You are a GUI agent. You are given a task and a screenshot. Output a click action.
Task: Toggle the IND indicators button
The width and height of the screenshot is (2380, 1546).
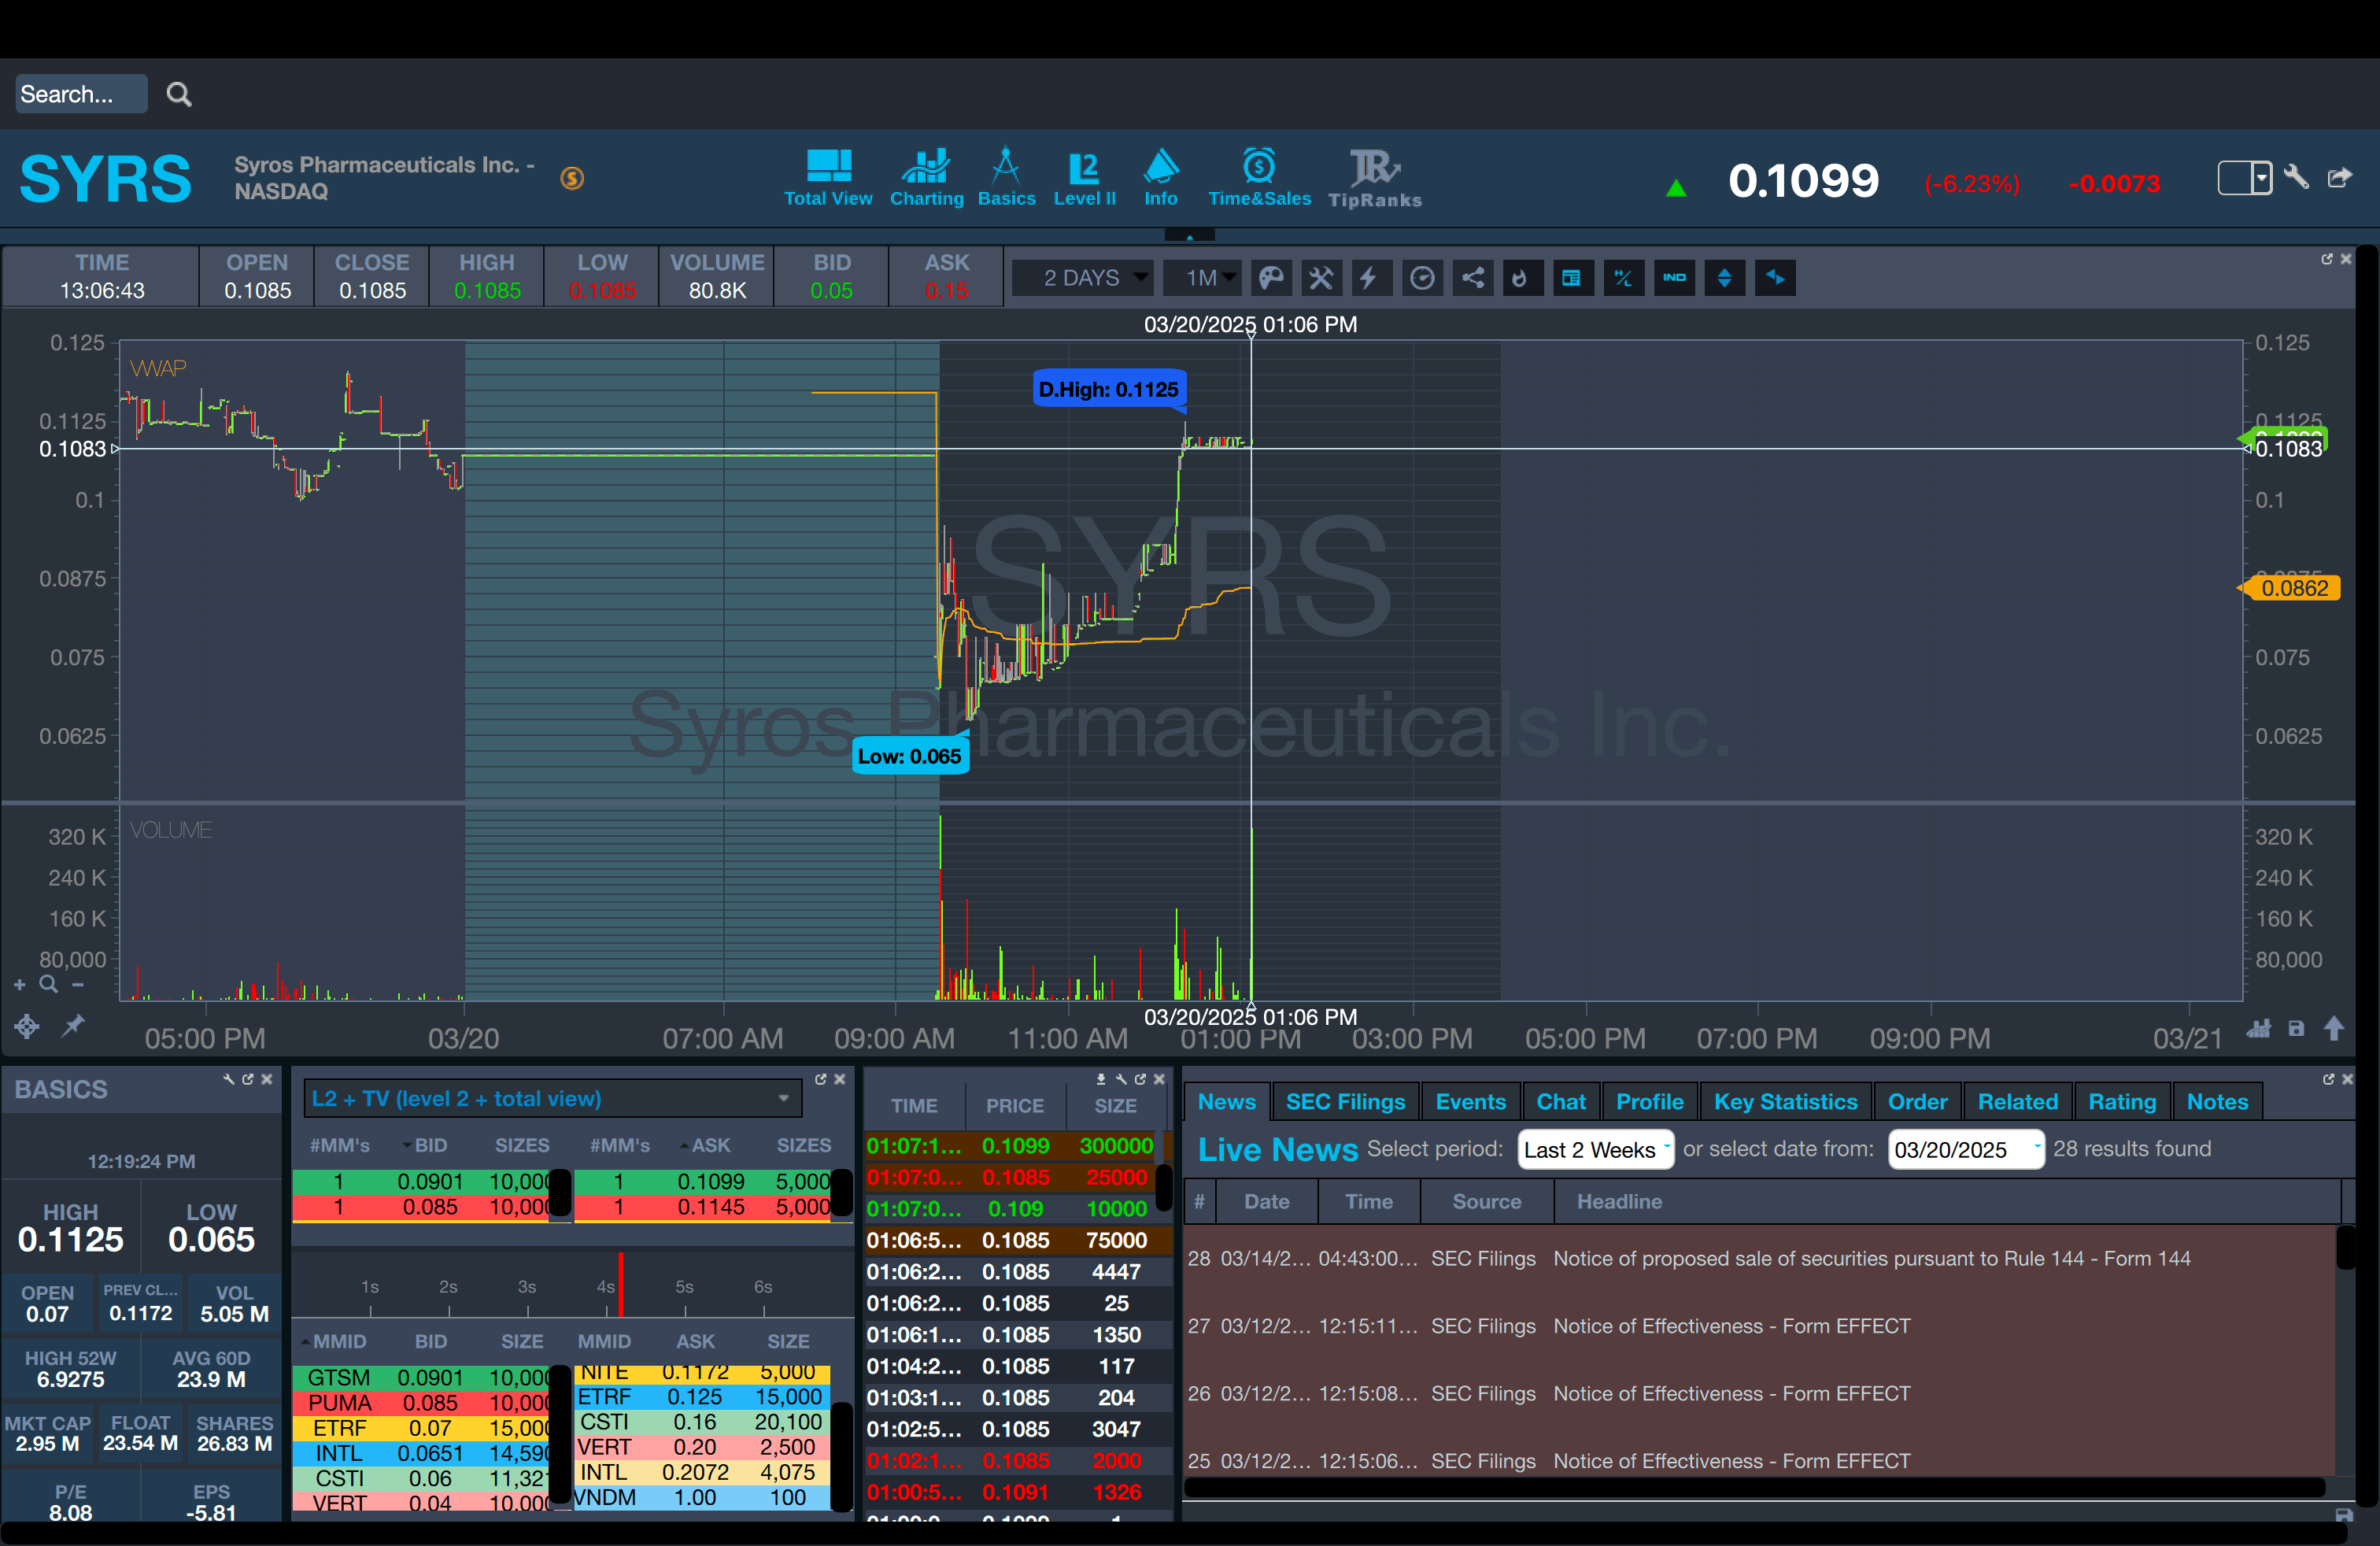[x=1674, y=278]
